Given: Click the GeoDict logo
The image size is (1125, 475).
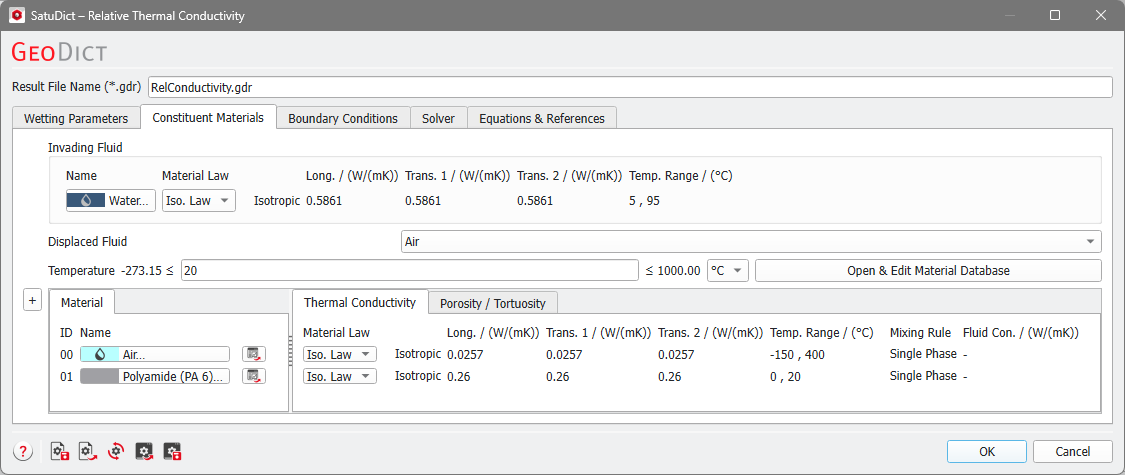Looking at the screenshot, I should [x=60, y=52].
